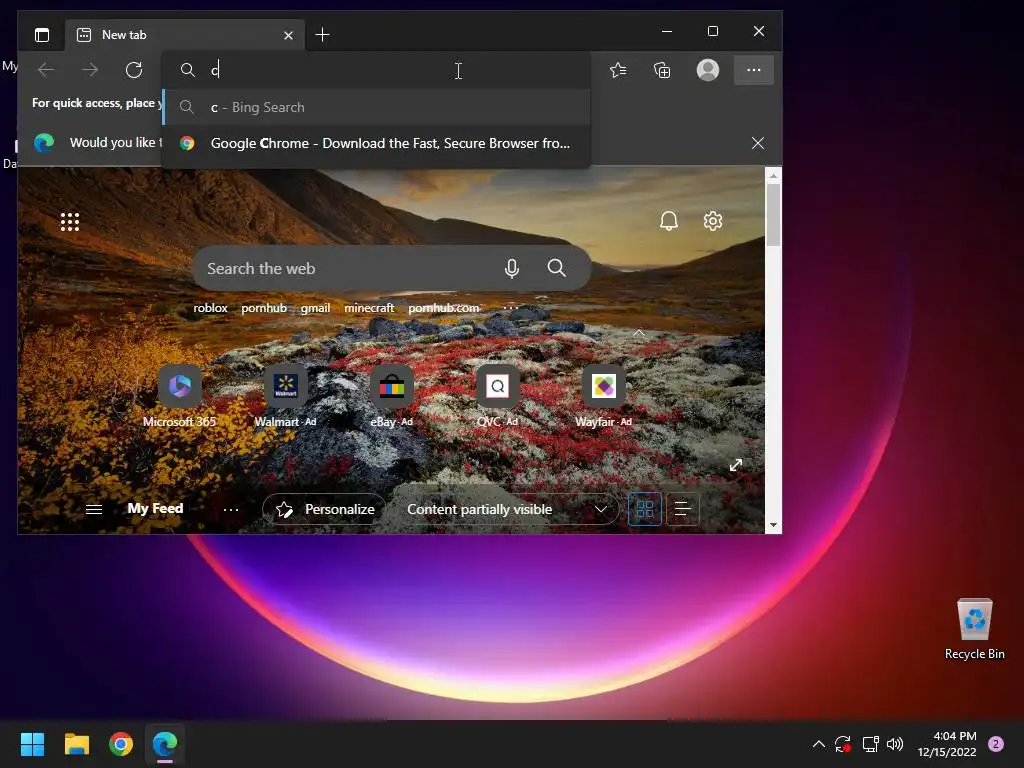Open the Windows Start menu
Image resolution: width=1024 pixels, height=768 pixels.
point(32,744)
